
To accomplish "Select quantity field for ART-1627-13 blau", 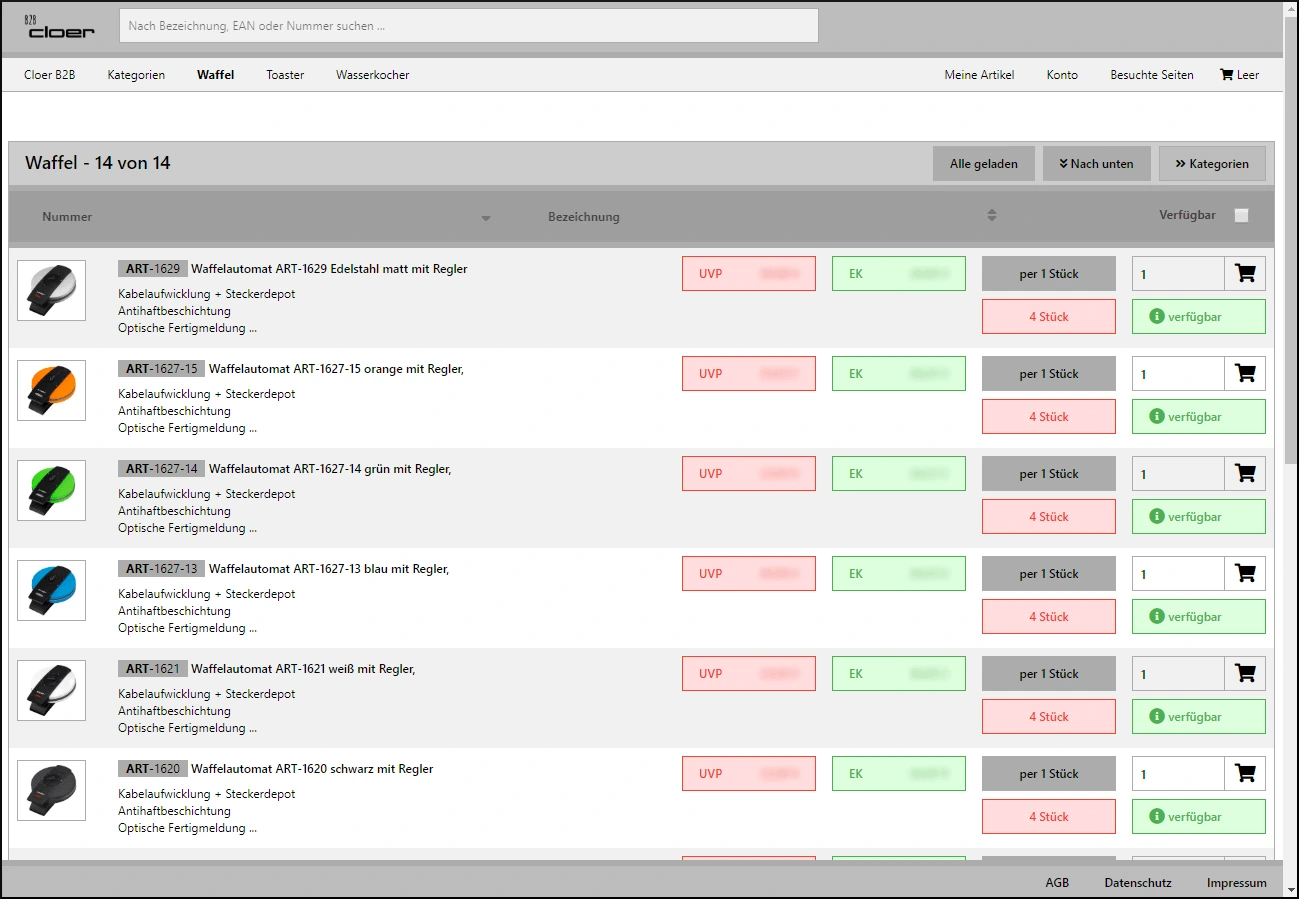I will (1178, 574).
